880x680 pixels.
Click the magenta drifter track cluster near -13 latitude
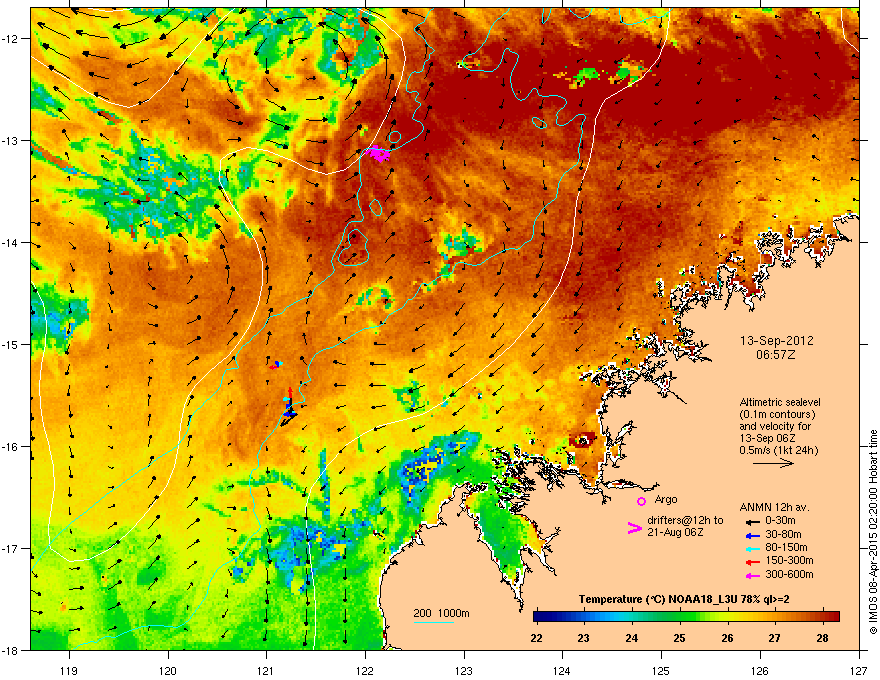pyautogui.click(x=378, y=153)
